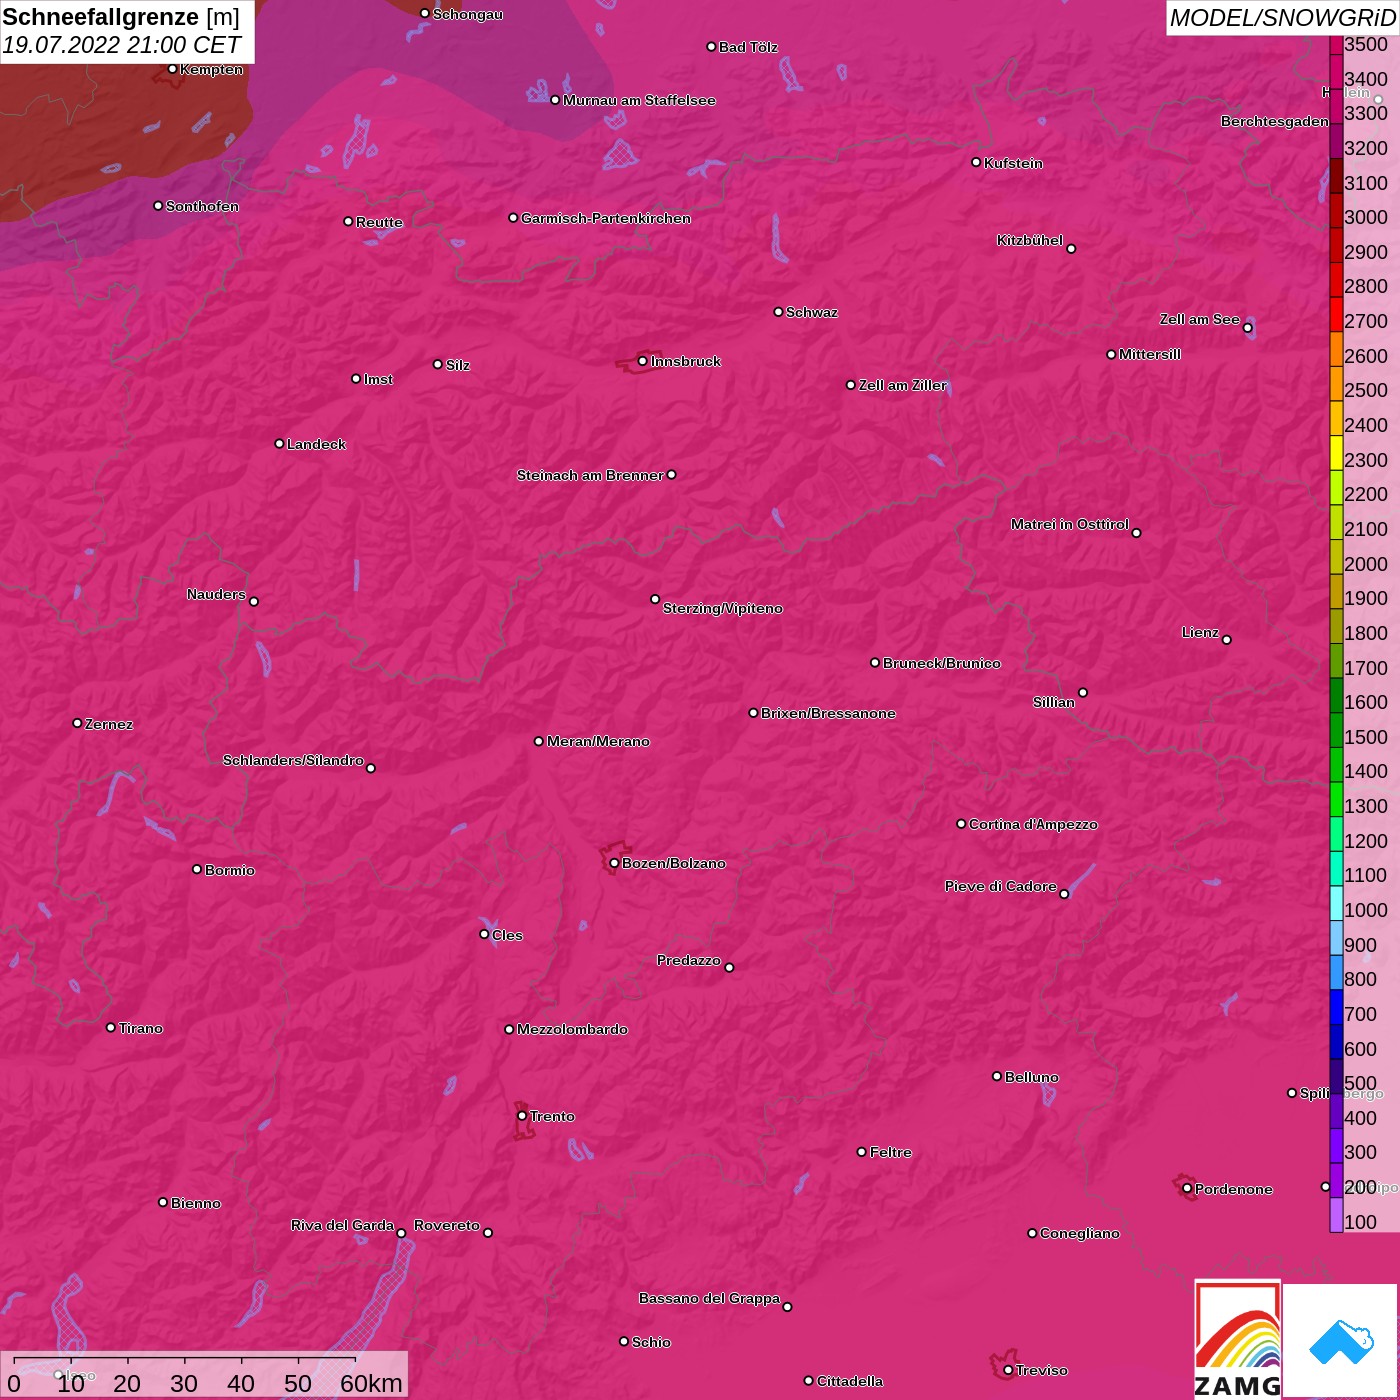Click the Bassano del Grappa label

pyautogui.click(x=709, y=1298)
